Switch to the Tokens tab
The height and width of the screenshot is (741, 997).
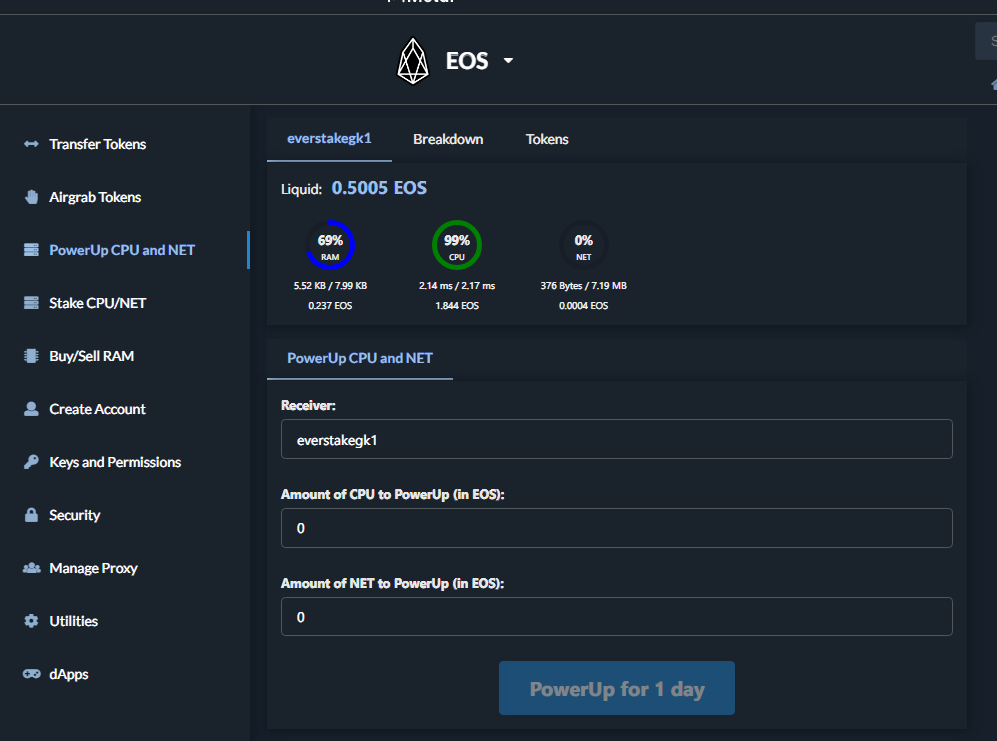click(547, 139)
